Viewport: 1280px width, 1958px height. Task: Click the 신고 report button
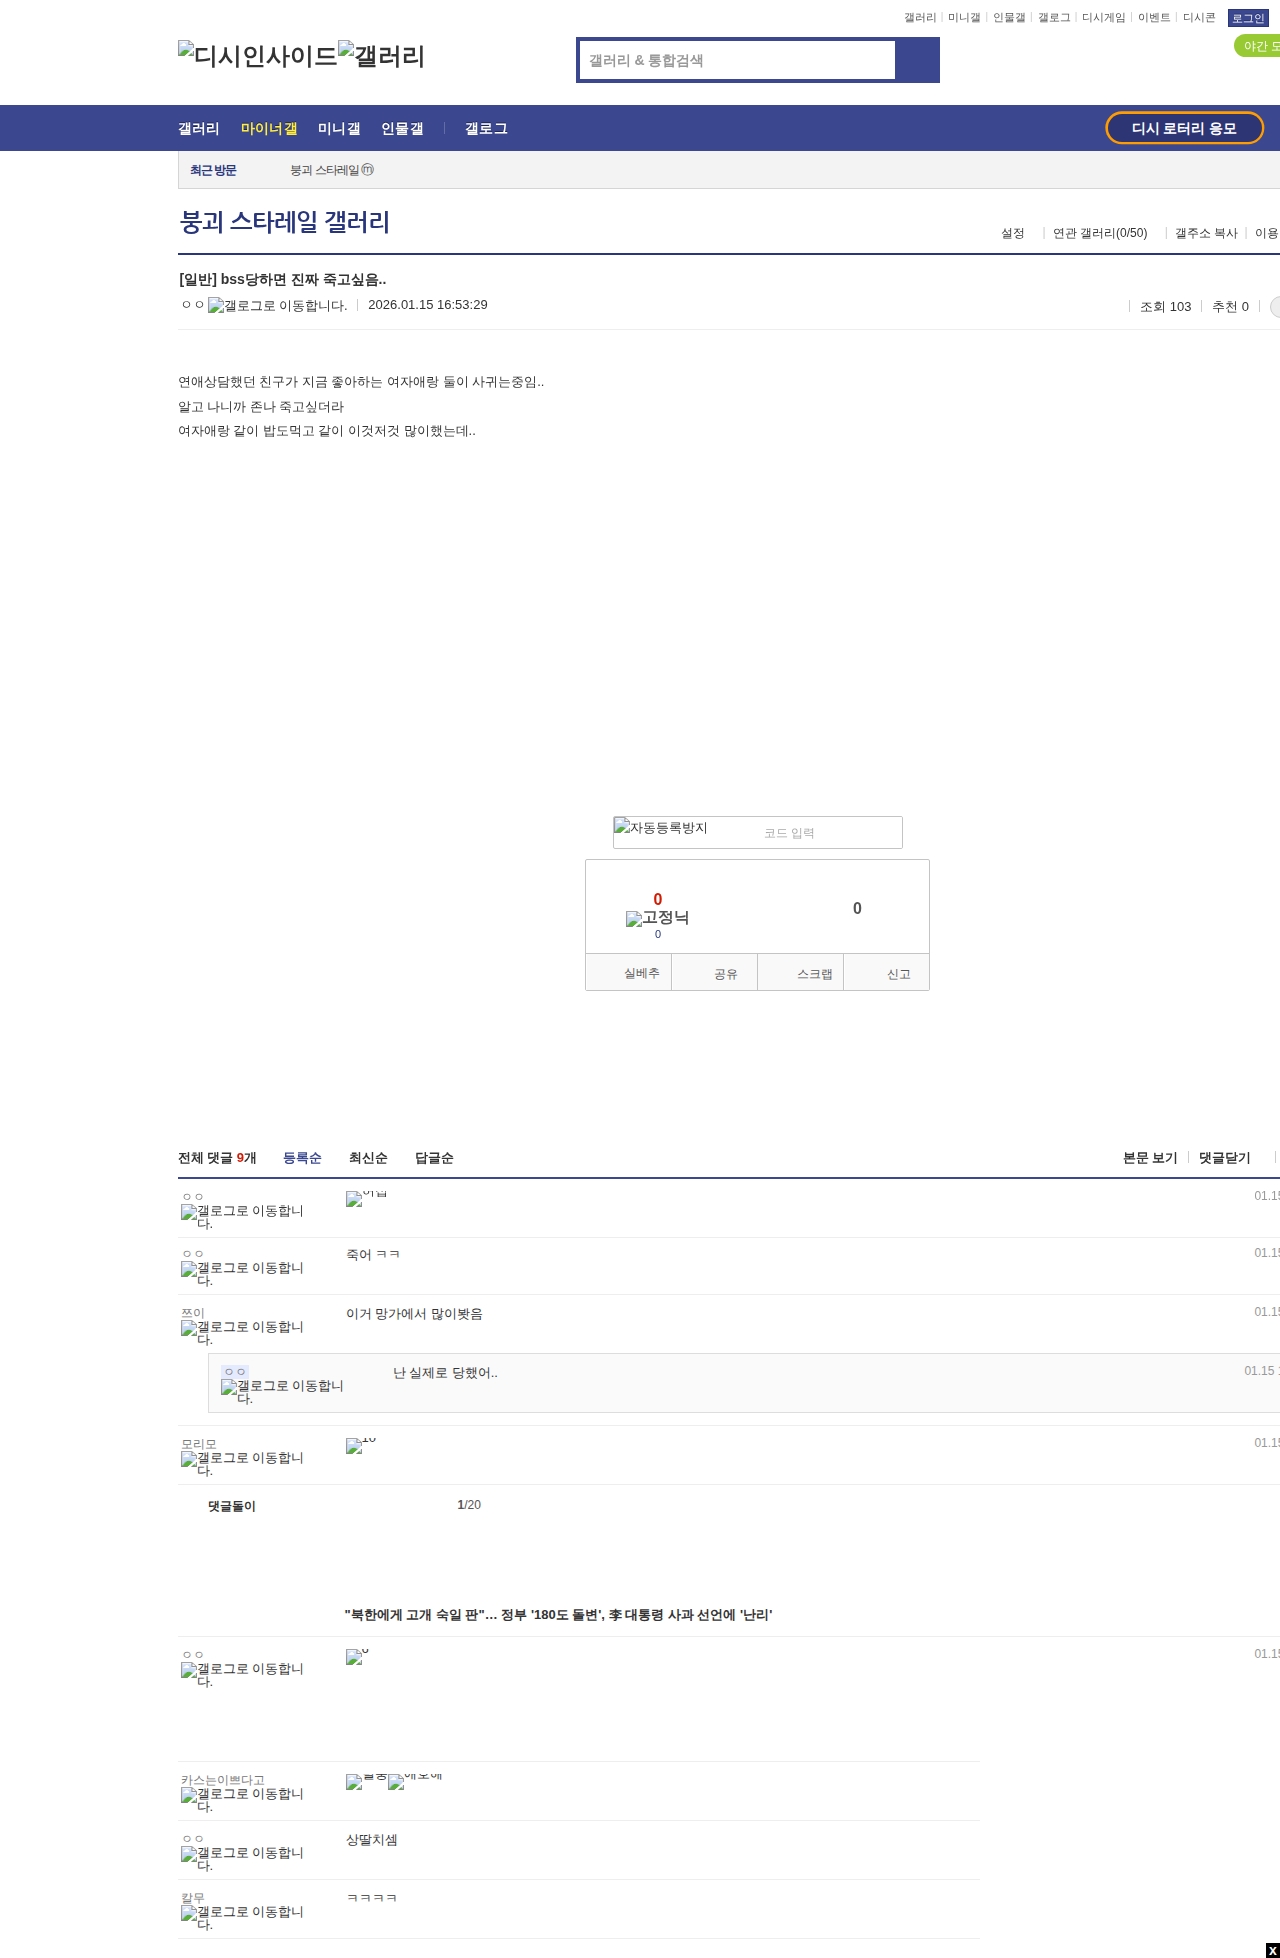coord(887,973)
